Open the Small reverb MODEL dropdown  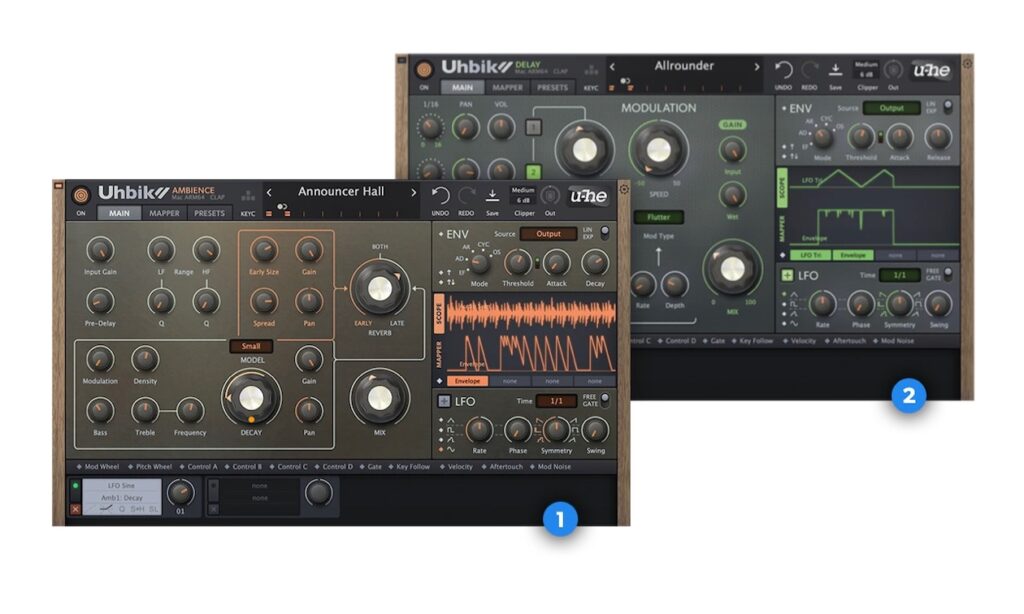tap(251, 346)
